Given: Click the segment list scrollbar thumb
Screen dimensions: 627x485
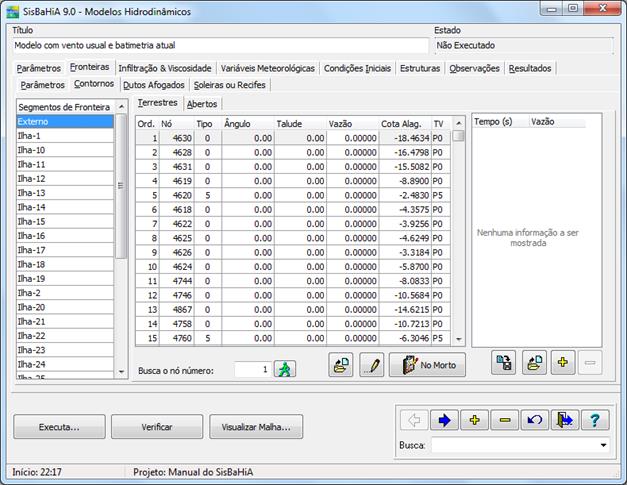Looking at the screenshot, I should [121, 186].
